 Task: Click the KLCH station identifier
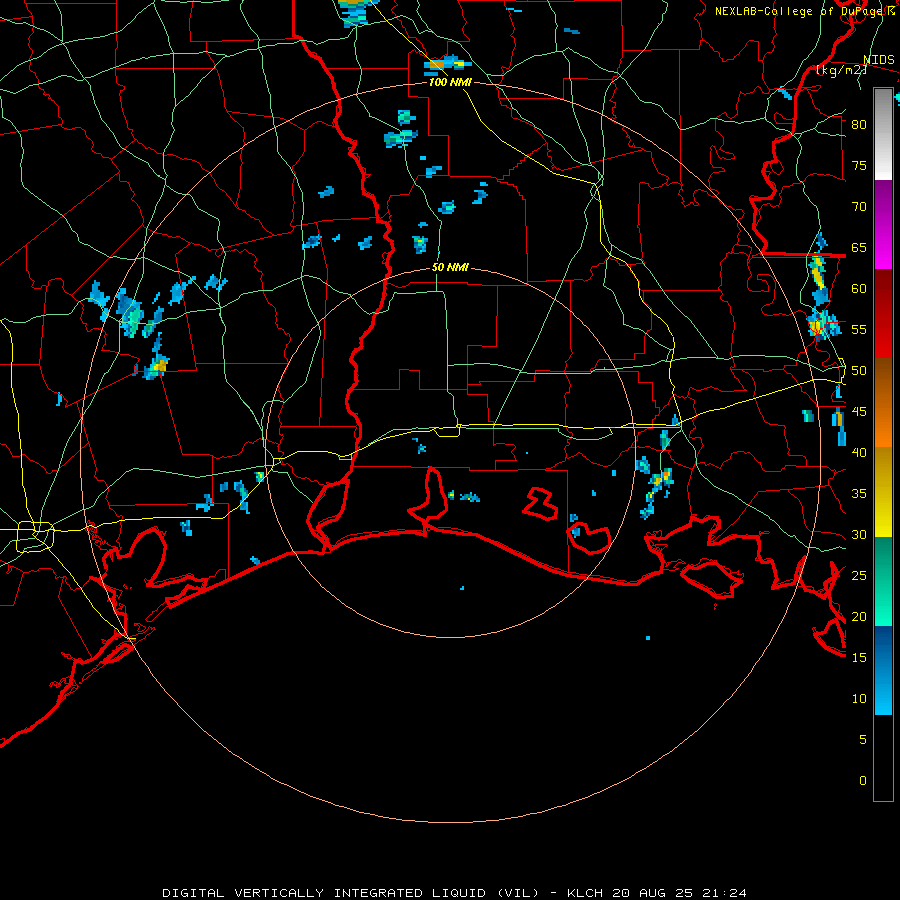point(585,893)
